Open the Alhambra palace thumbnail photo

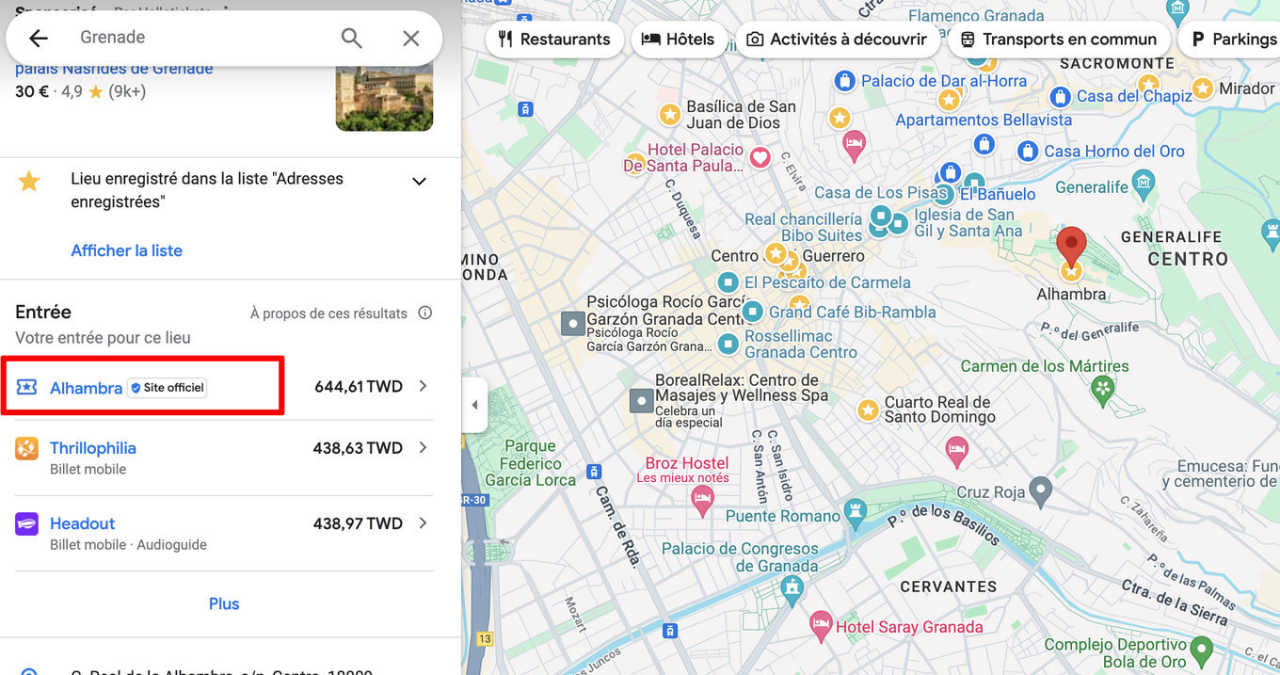(x=384, y=98)
